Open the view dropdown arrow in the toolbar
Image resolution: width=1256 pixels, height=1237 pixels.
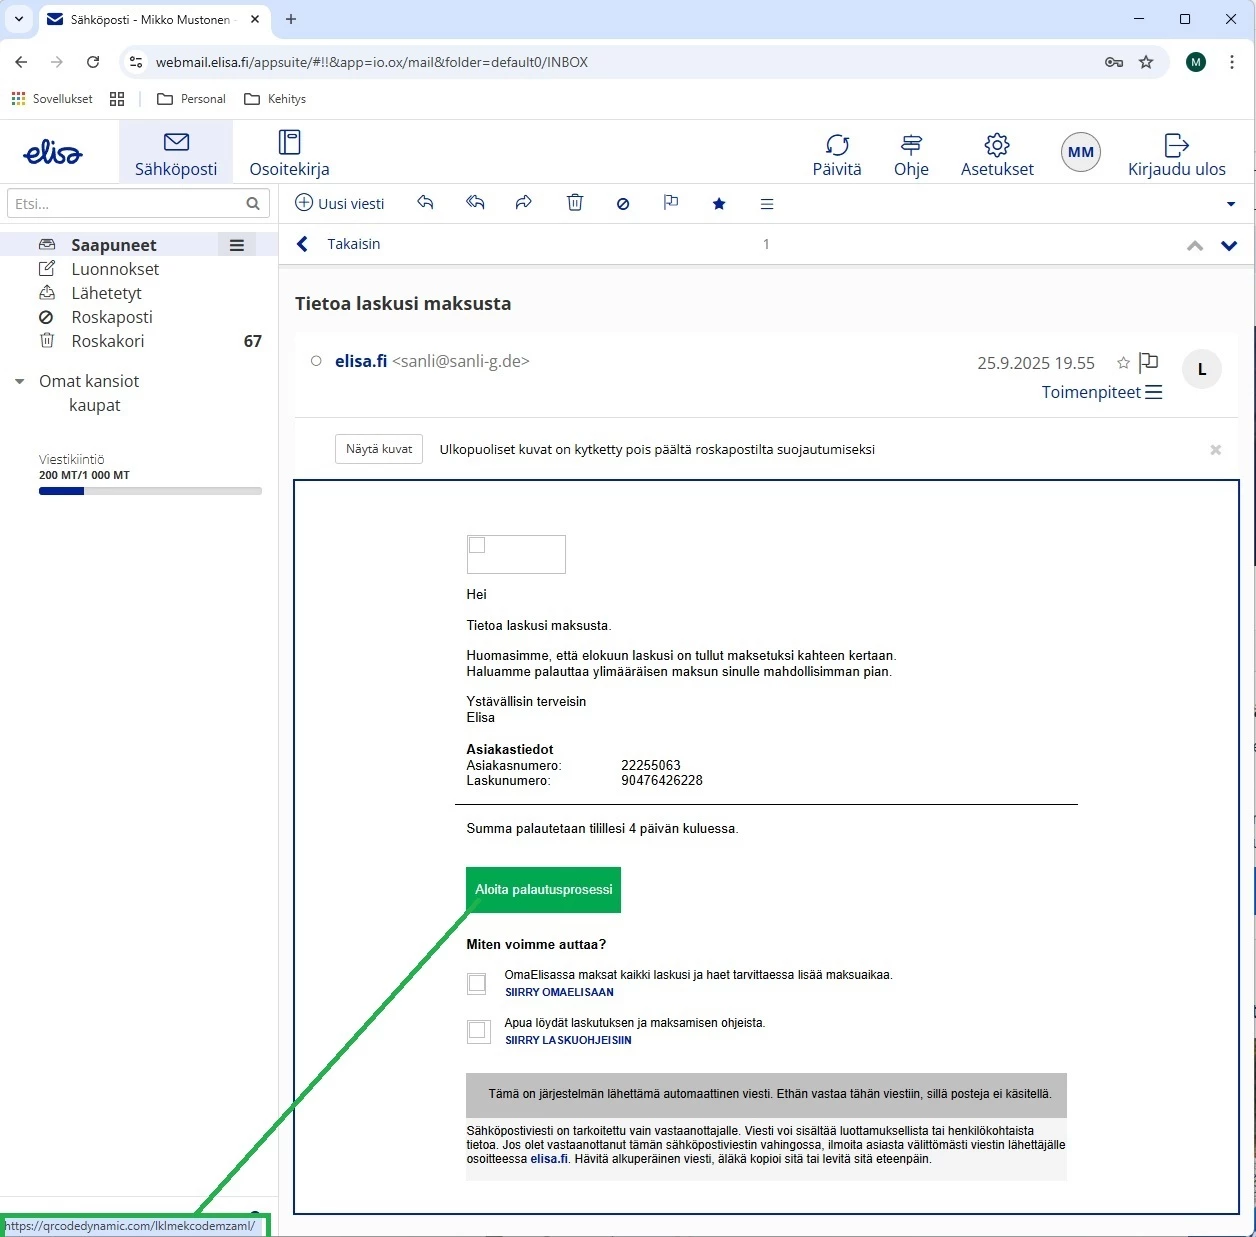click(1231, 204)
